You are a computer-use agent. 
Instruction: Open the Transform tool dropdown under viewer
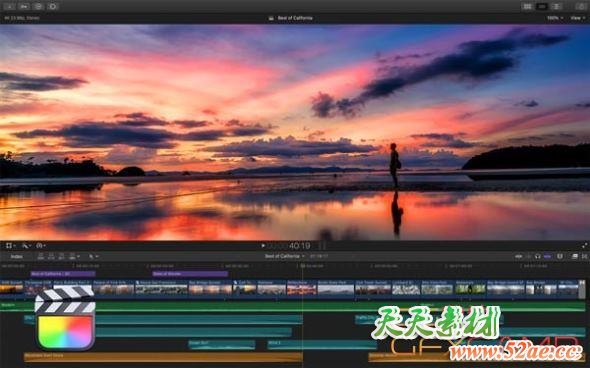10,246
